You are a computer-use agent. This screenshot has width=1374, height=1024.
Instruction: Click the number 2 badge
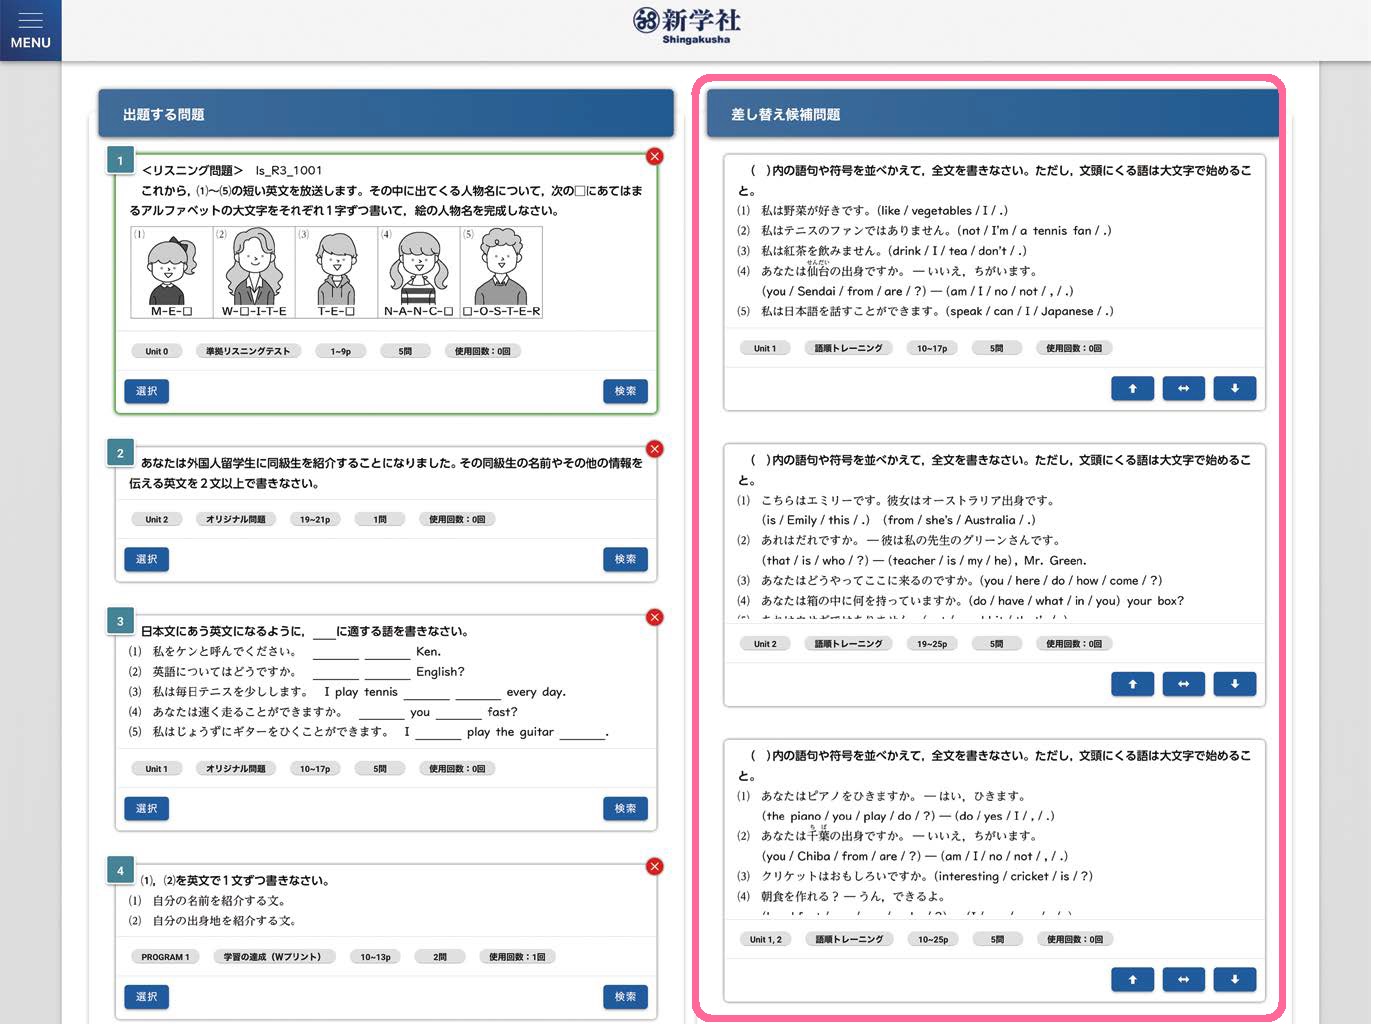click(x=120, y=453)
